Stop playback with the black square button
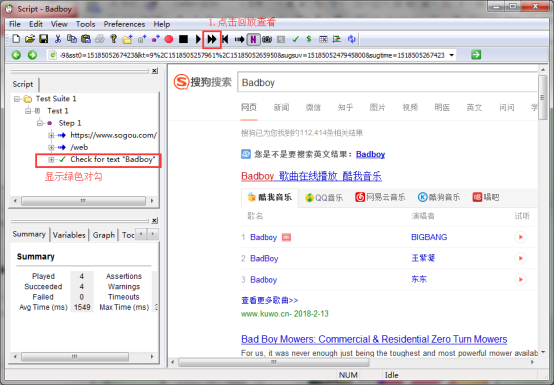Screen dimensions: 554x386 183,39
